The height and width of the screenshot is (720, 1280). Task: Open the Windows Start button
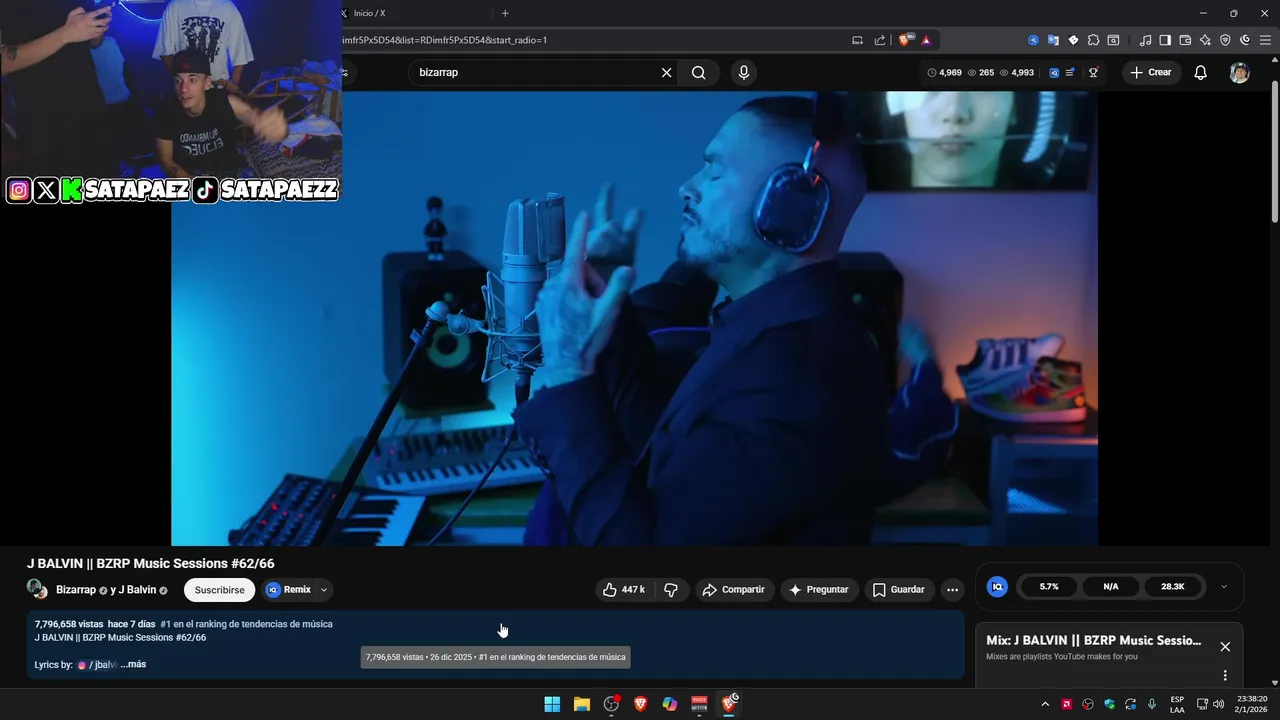click(x=552, y=704)
